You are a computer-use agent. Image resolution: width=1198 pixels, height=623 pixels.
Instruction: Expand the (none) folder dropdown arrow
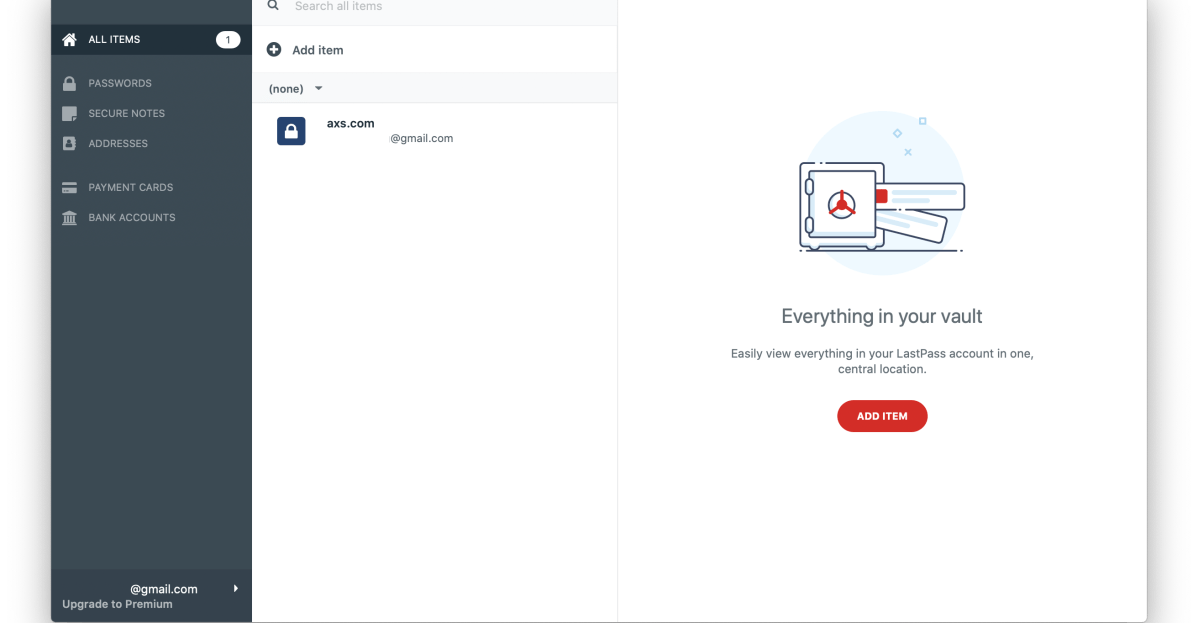pos(319,89)
